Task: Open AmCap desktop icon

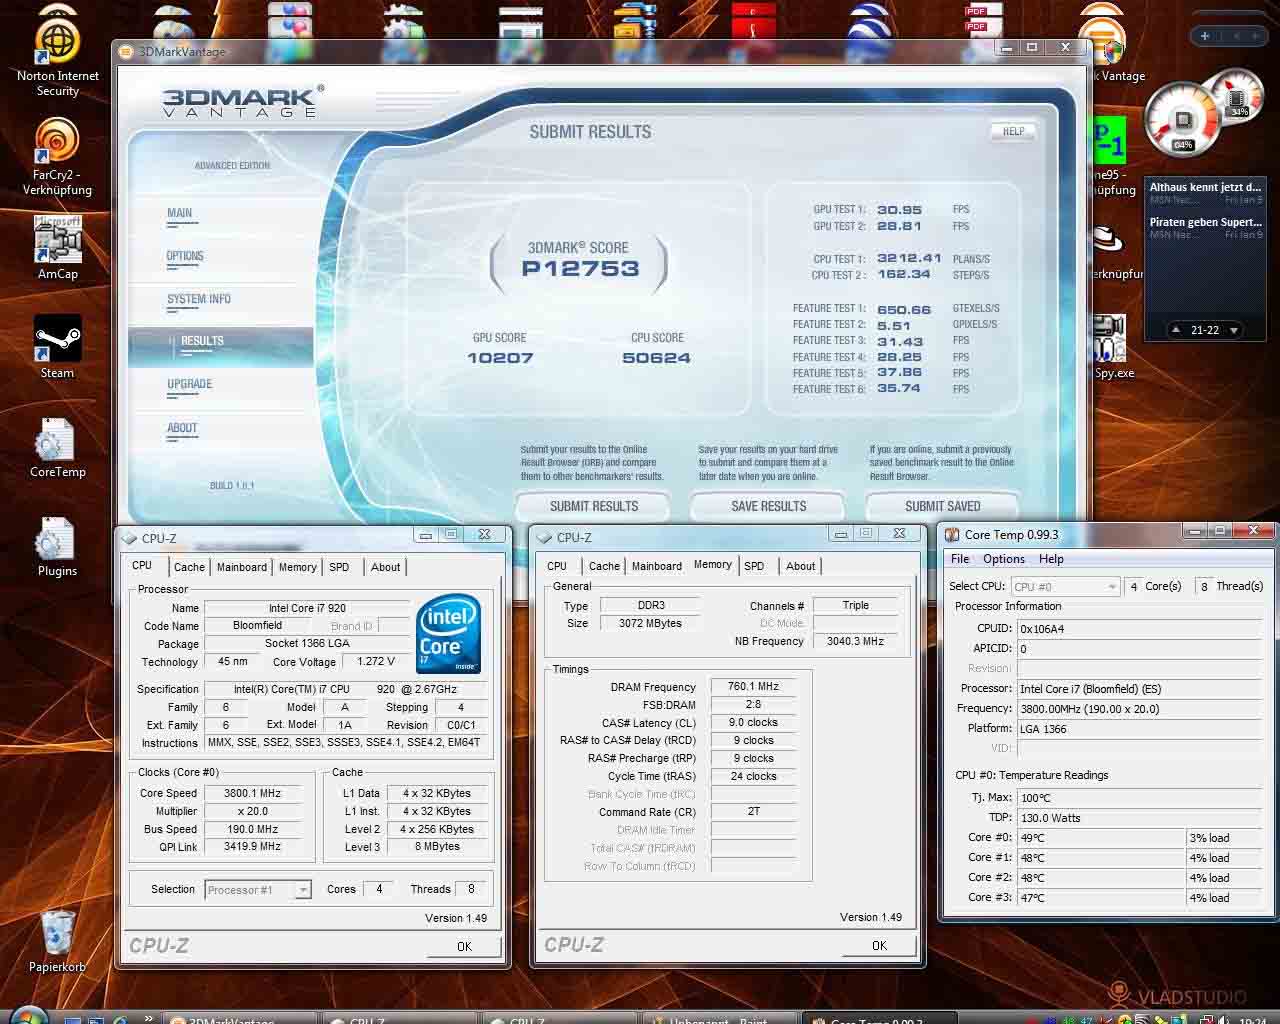Action: [x=57, y=248]
